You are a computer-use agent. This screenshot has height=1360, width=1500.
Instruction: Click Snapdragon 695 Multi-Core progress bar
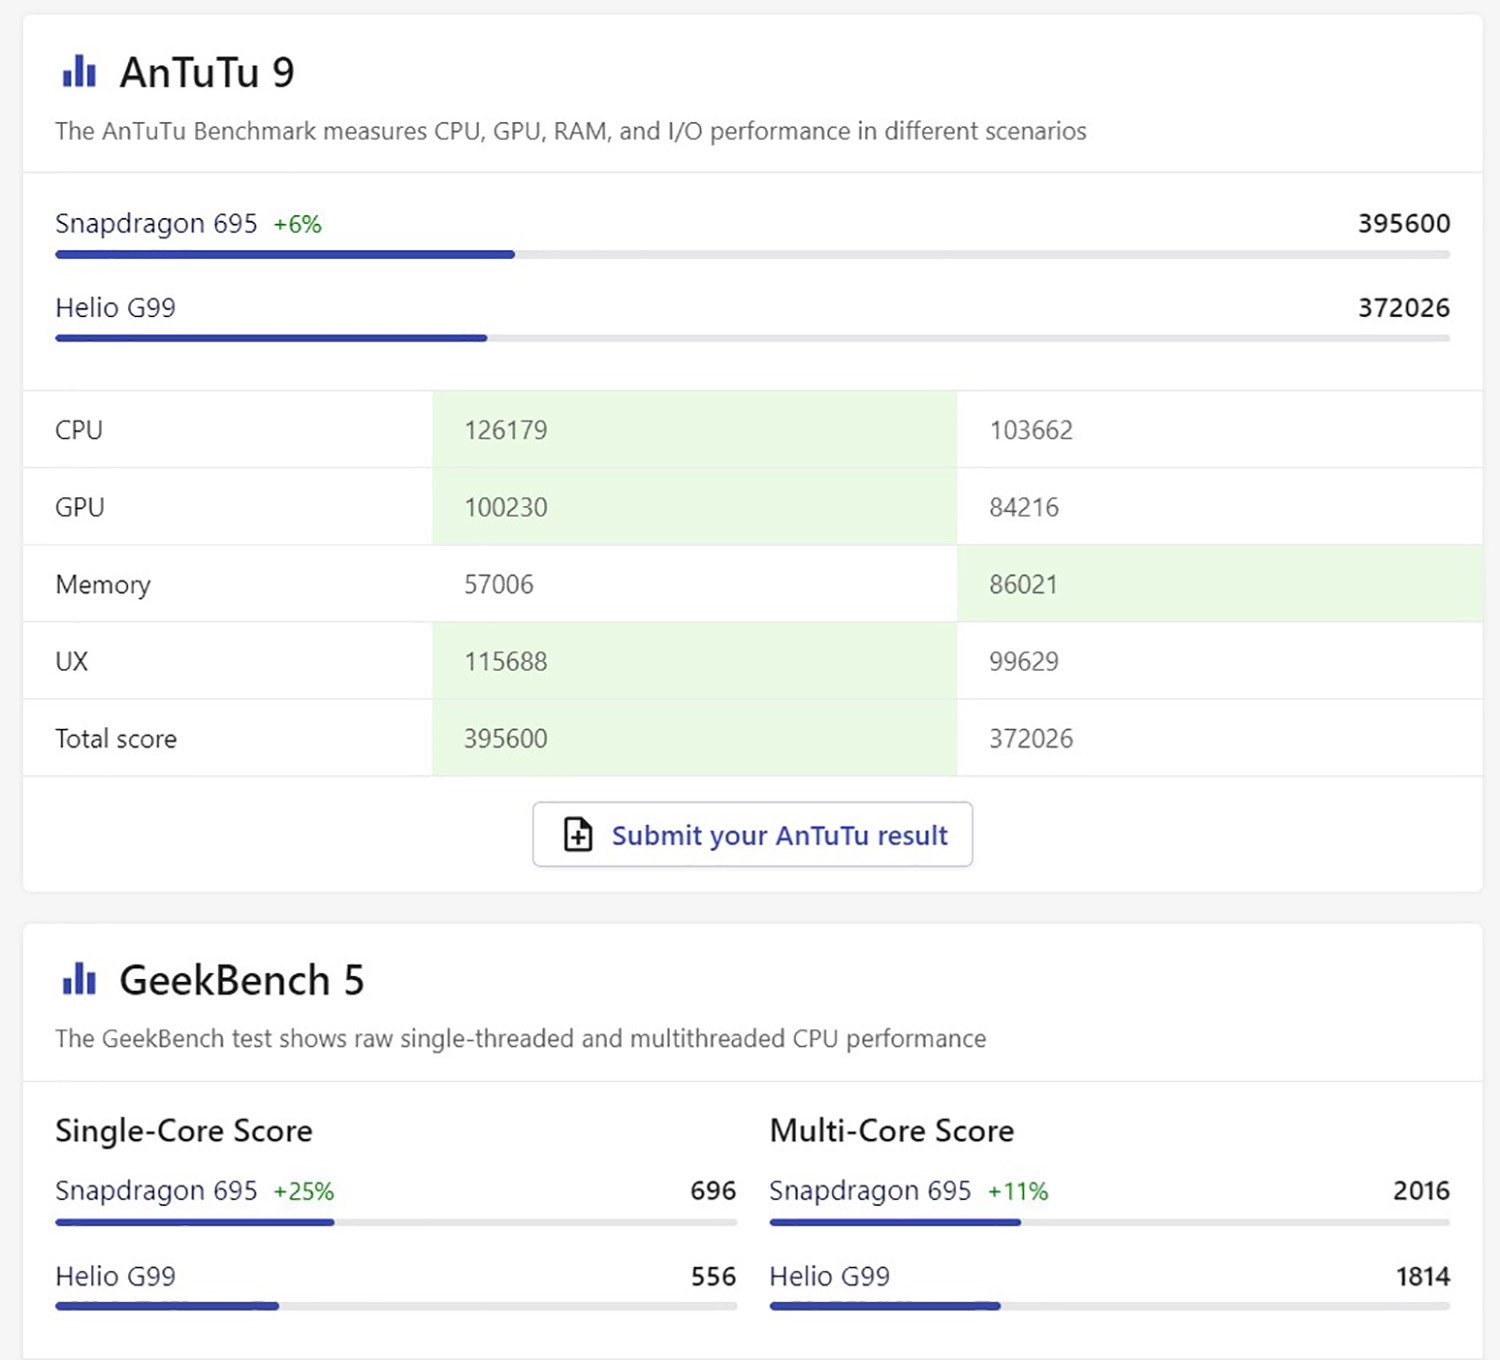tap(1109, 1222)
